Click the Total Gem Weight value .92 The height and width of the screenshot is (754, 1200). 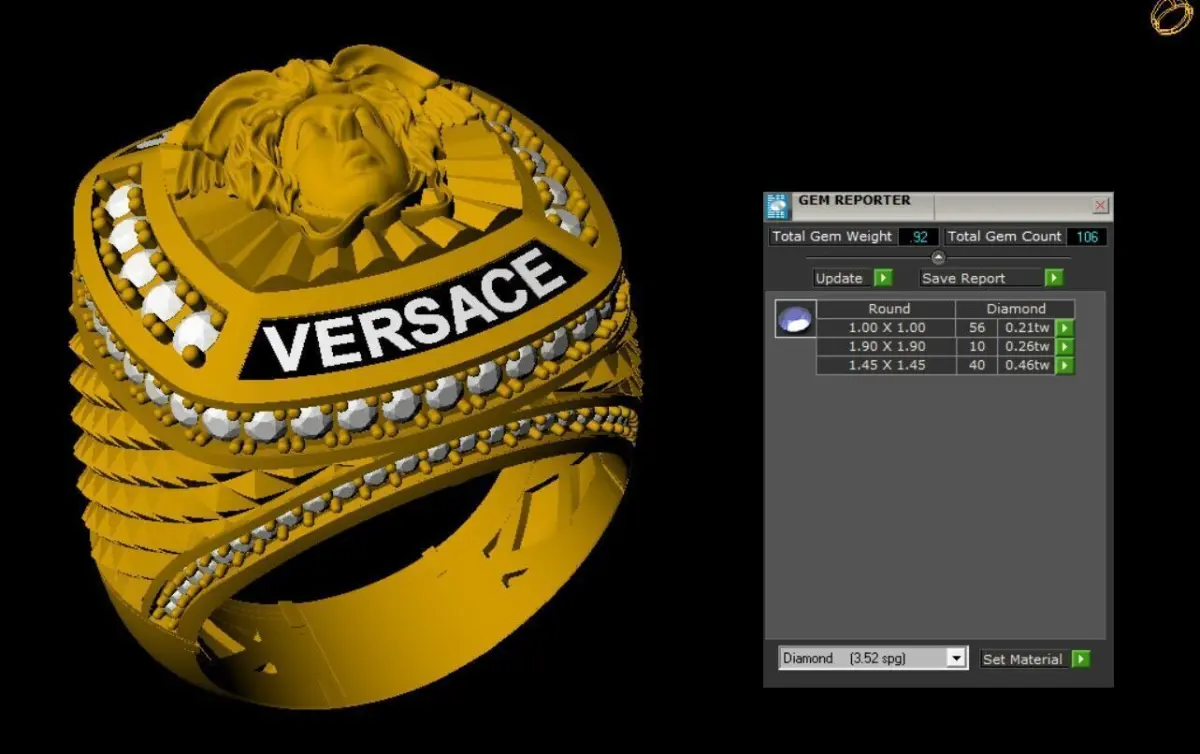tap(918, 237)
